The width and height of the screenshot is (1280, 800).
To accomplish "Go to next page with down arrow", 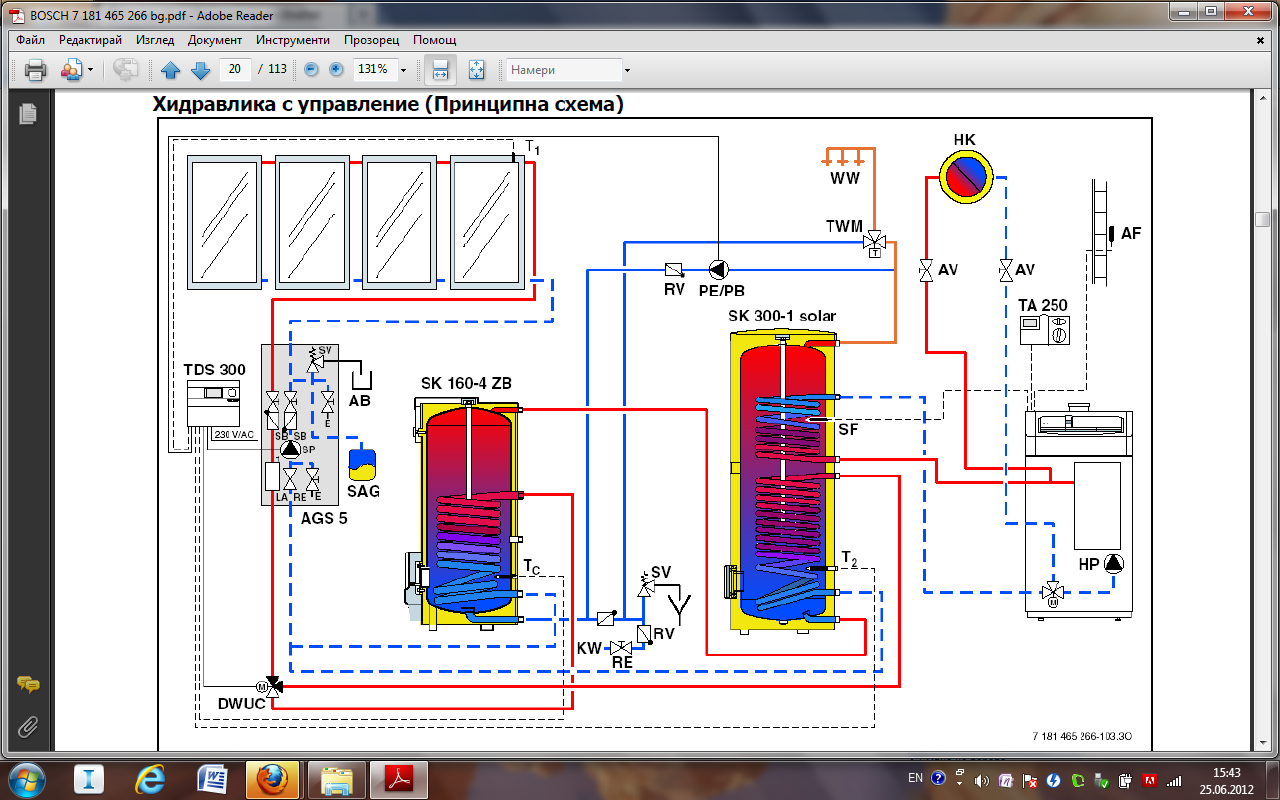I will pos(200,70).
